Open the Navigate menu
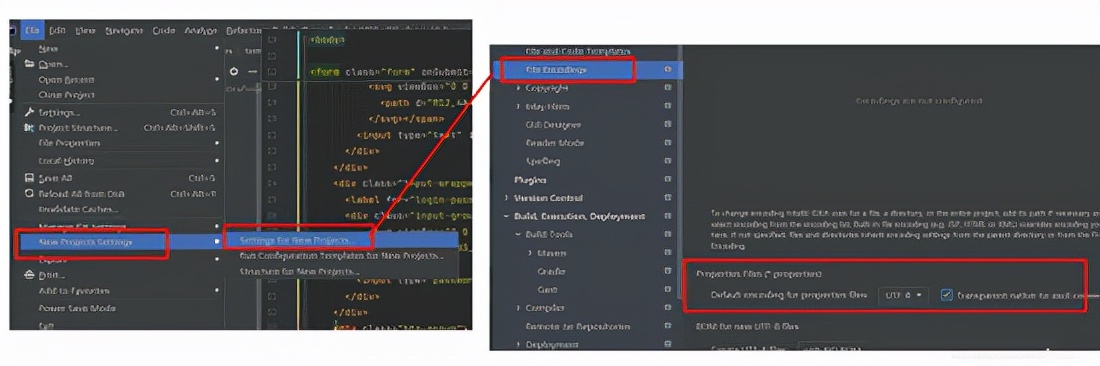This screenshot has height=366, width=1100. [124, 31]
